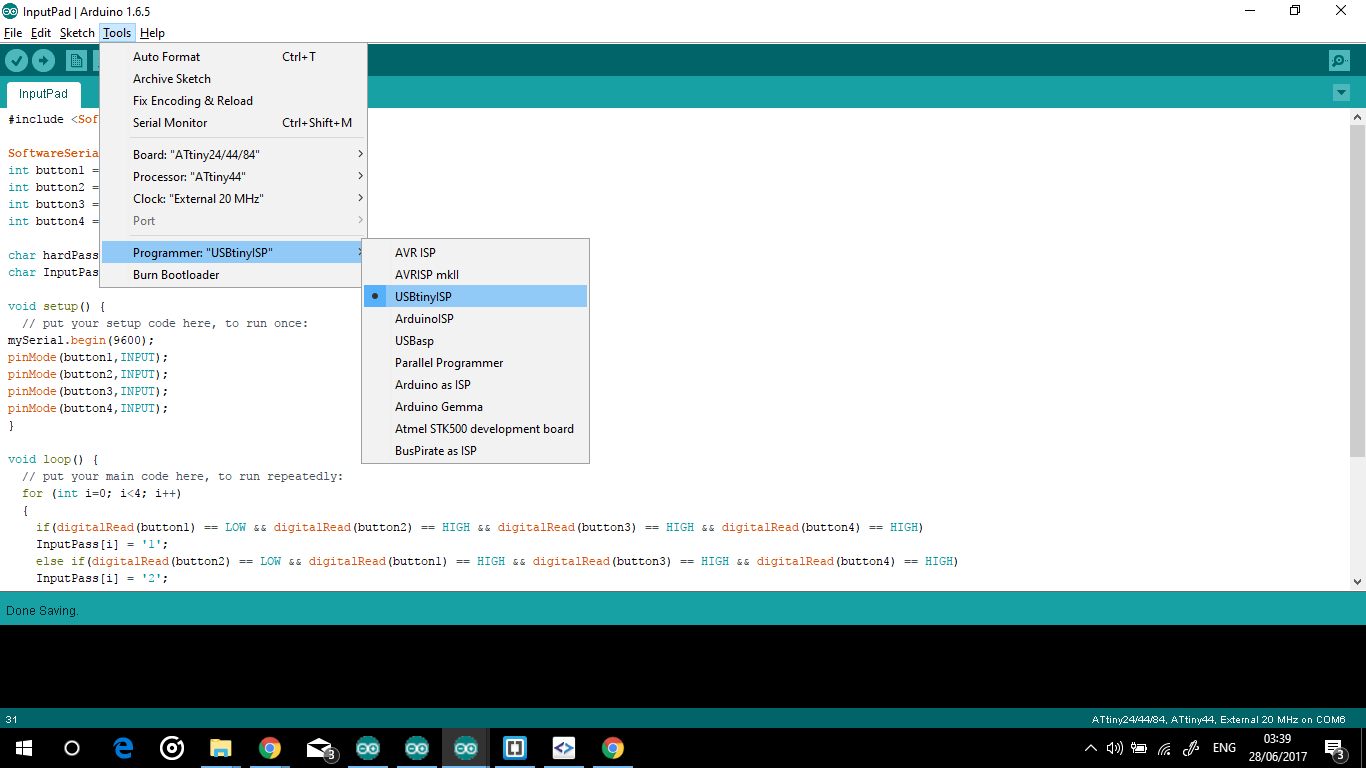1366x768 pixels.
Task: Select AVRISP mkII programmer
Action: [x=475, y=275]
